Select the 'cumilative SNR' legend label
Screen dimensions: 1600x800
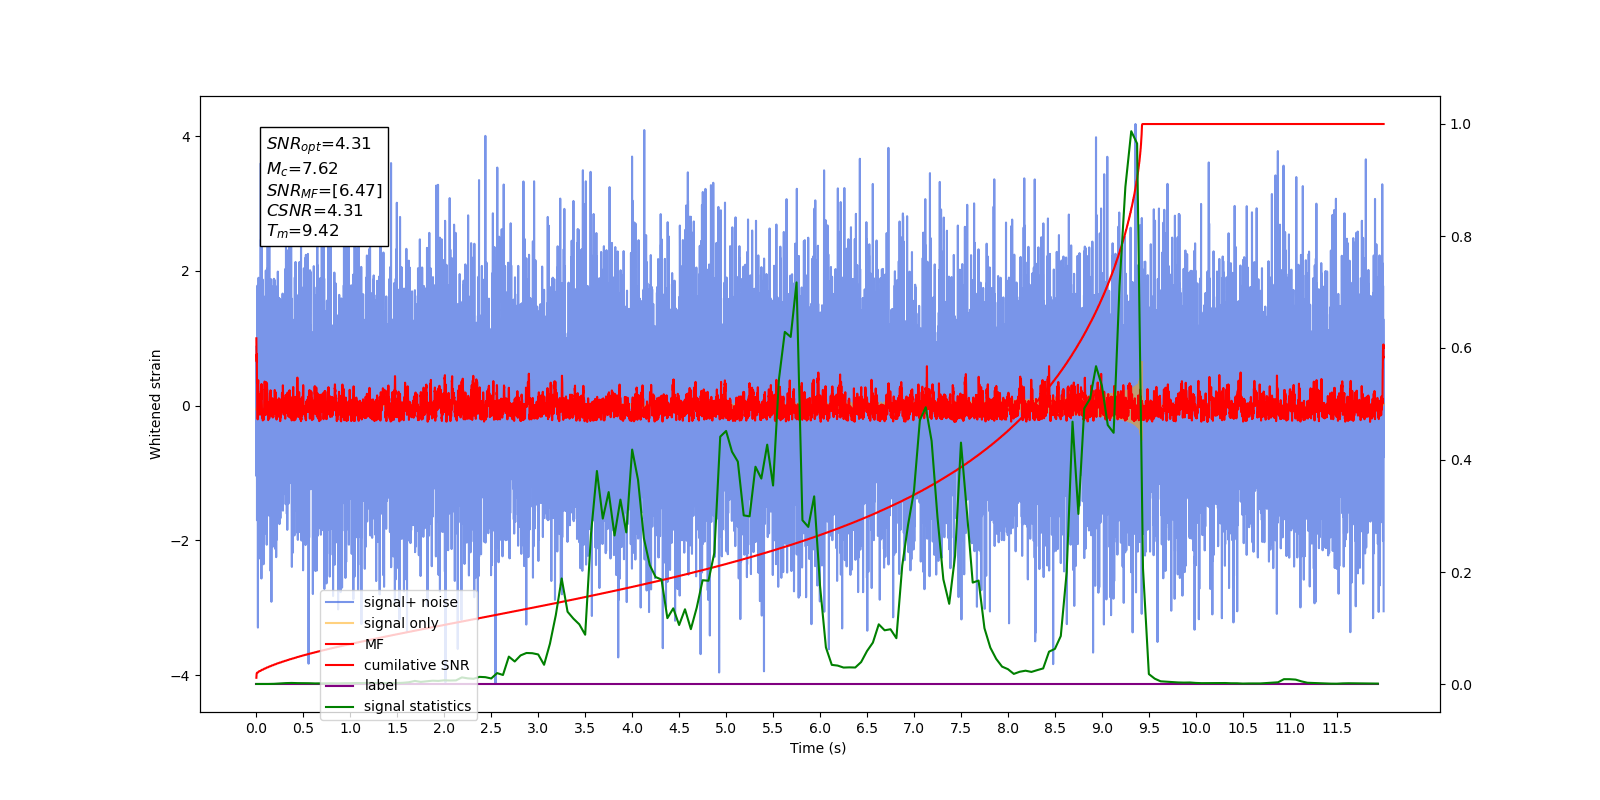click(416, 665)
